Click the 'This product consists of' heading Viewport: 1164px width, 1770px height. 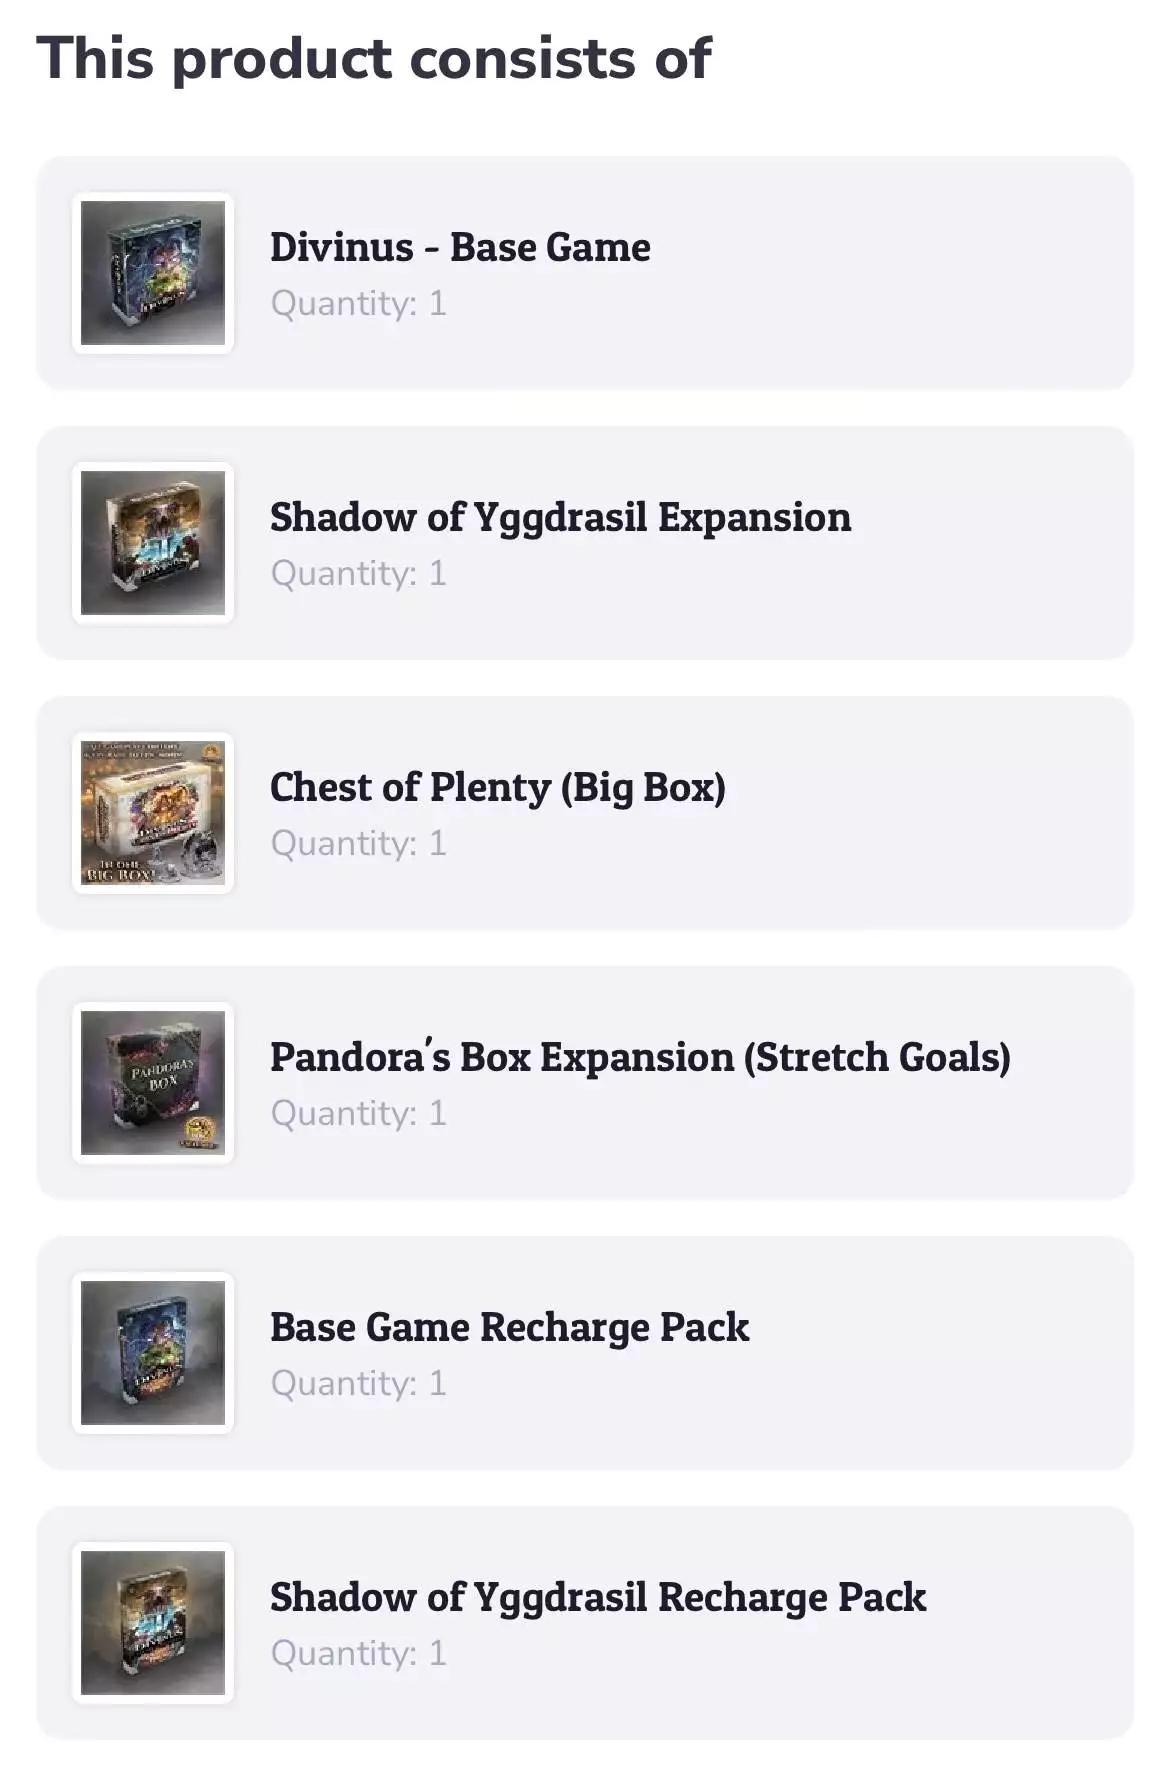[x=374, y=58]
